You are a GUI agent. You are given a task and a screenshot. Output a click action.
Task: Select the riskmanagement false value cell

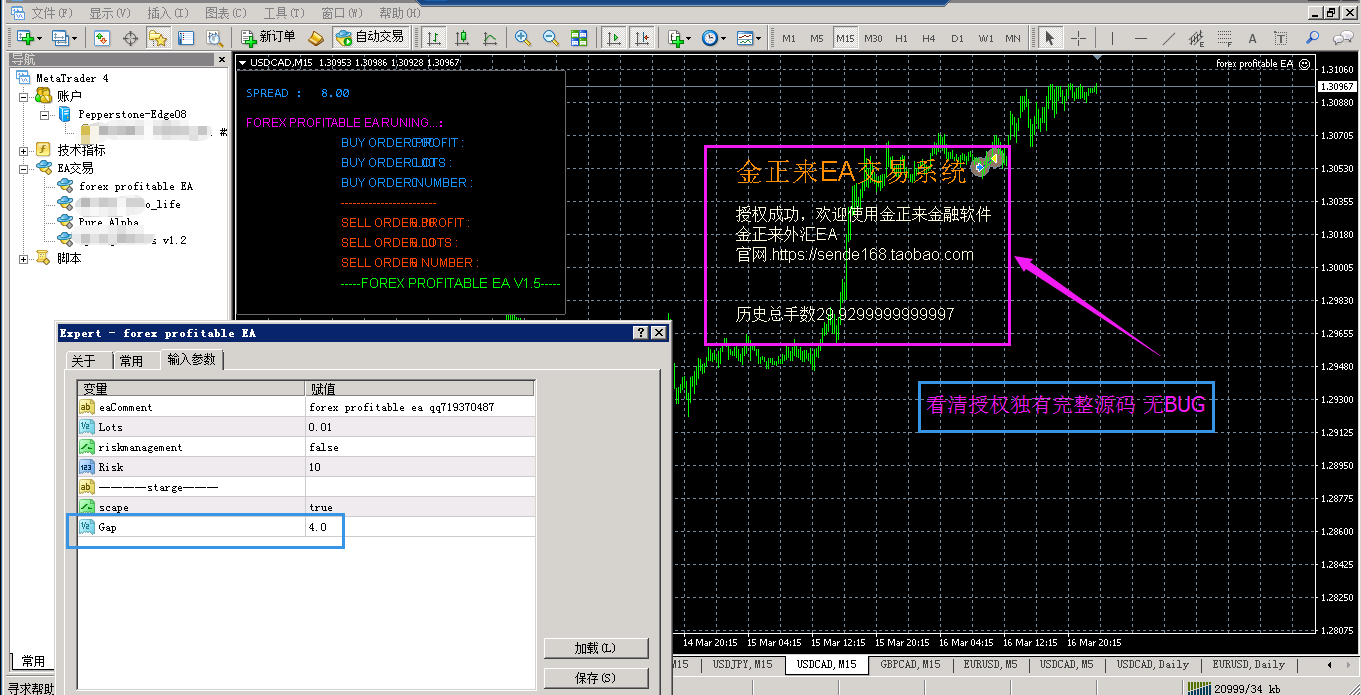point(420,447)
